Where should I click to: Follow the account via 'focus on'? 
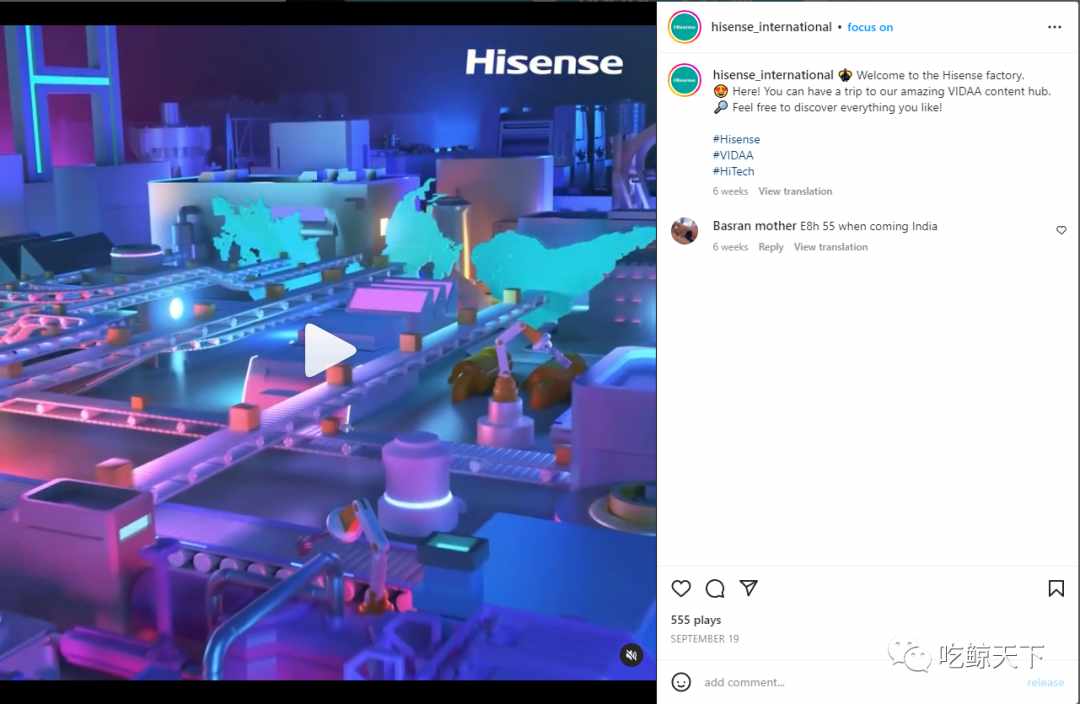click(x=870, y=27)
